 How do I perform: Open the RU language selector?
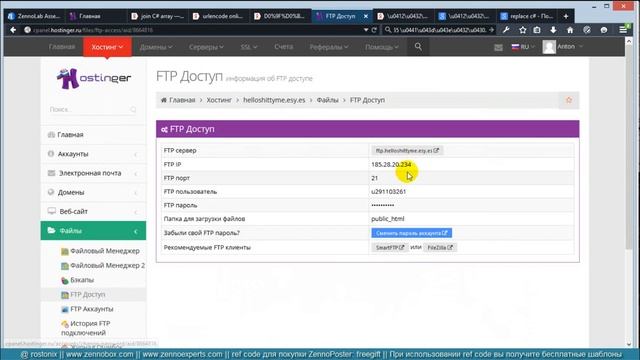pos(523,47)
